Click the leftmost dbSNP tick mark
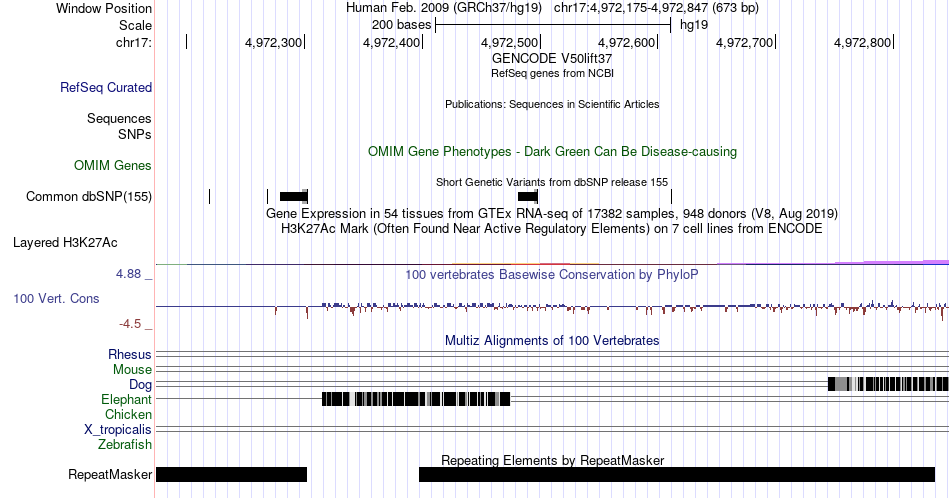This screenshot has height=498, width=950. tap(210, 196)
